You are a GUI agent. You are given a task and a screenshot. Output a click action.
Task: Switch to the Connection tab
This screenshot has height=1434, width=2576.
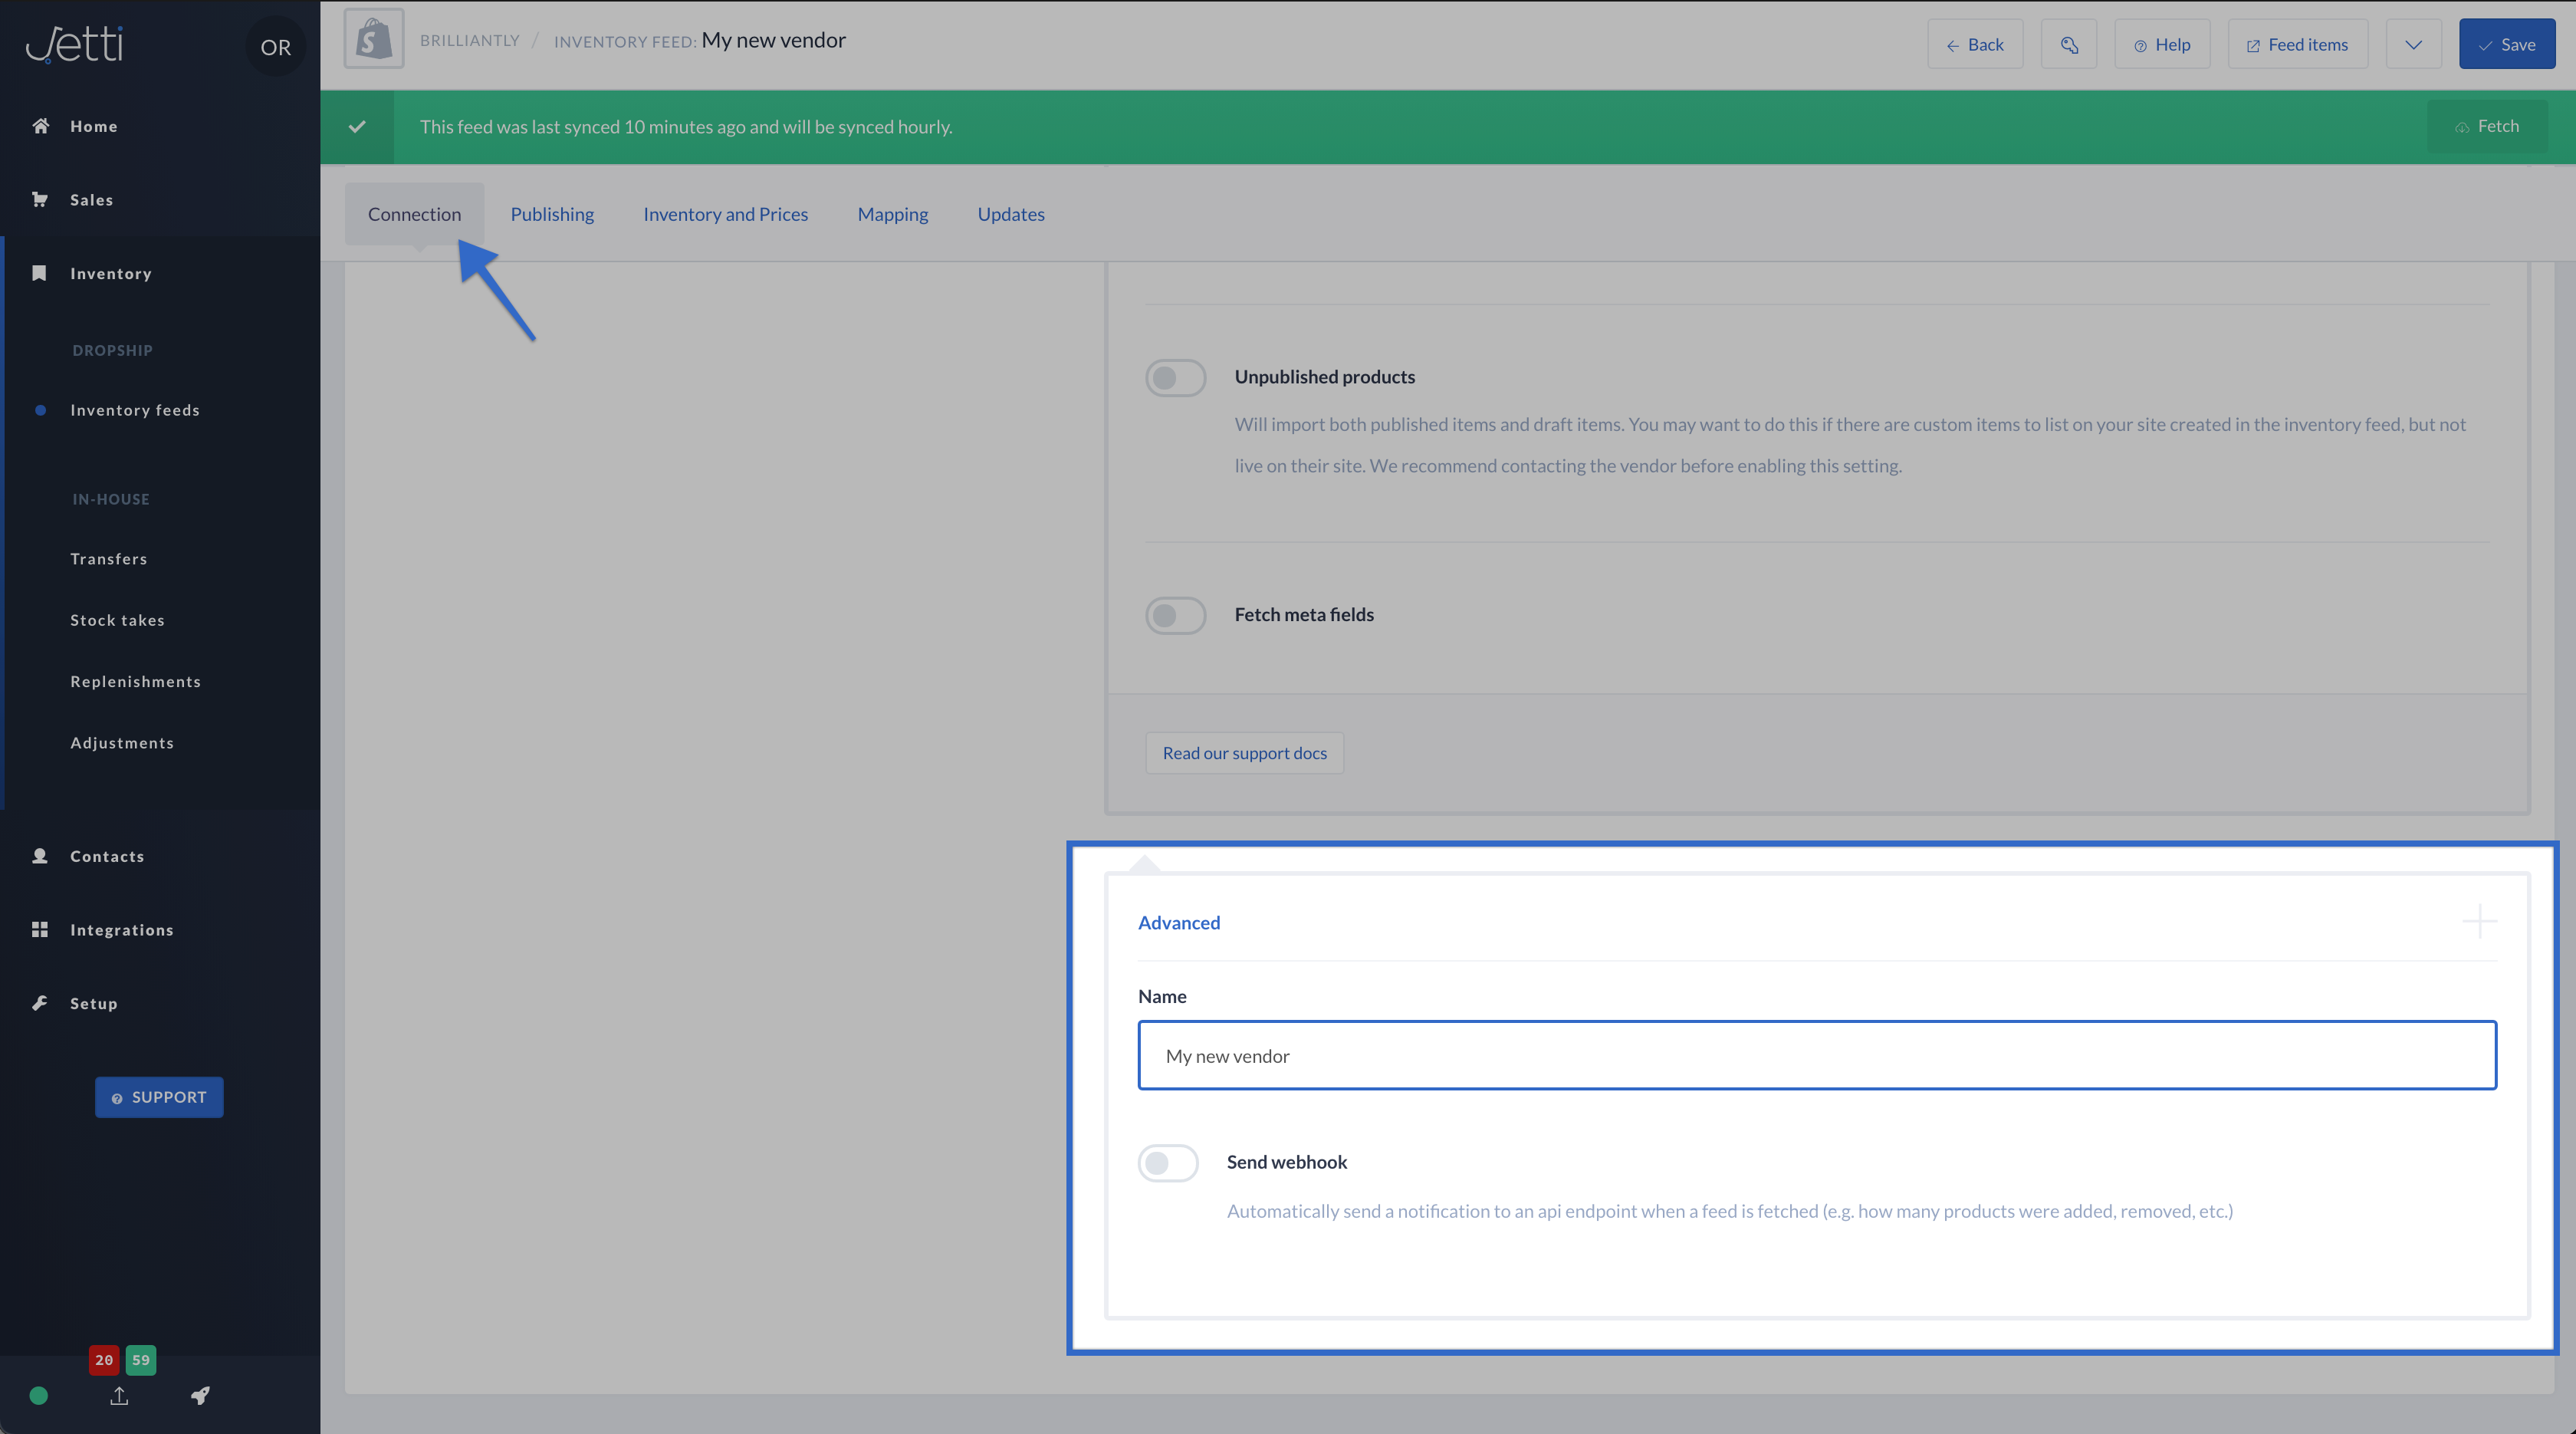[x=414, y=214]
